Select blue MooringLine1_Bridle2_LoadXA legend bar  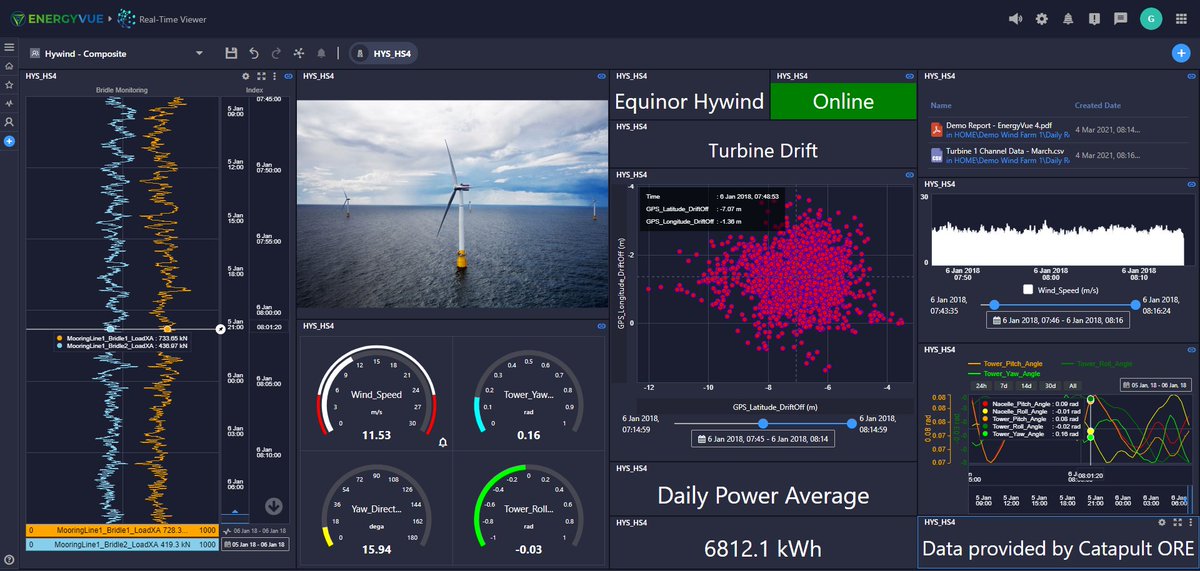[x=122, y=544]
